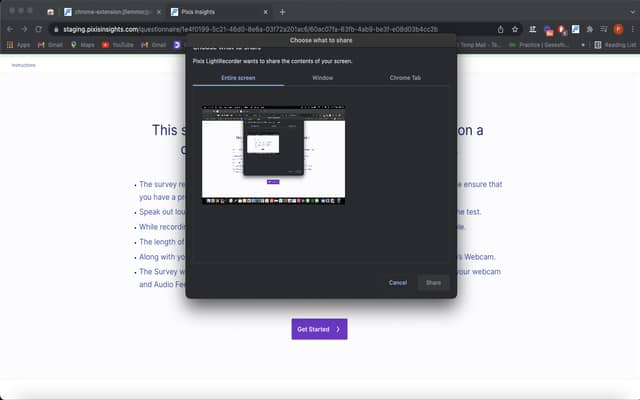The image size is (640, 400).
Task: Switch to the chrome-extension tab
Action: coord(112,12)
